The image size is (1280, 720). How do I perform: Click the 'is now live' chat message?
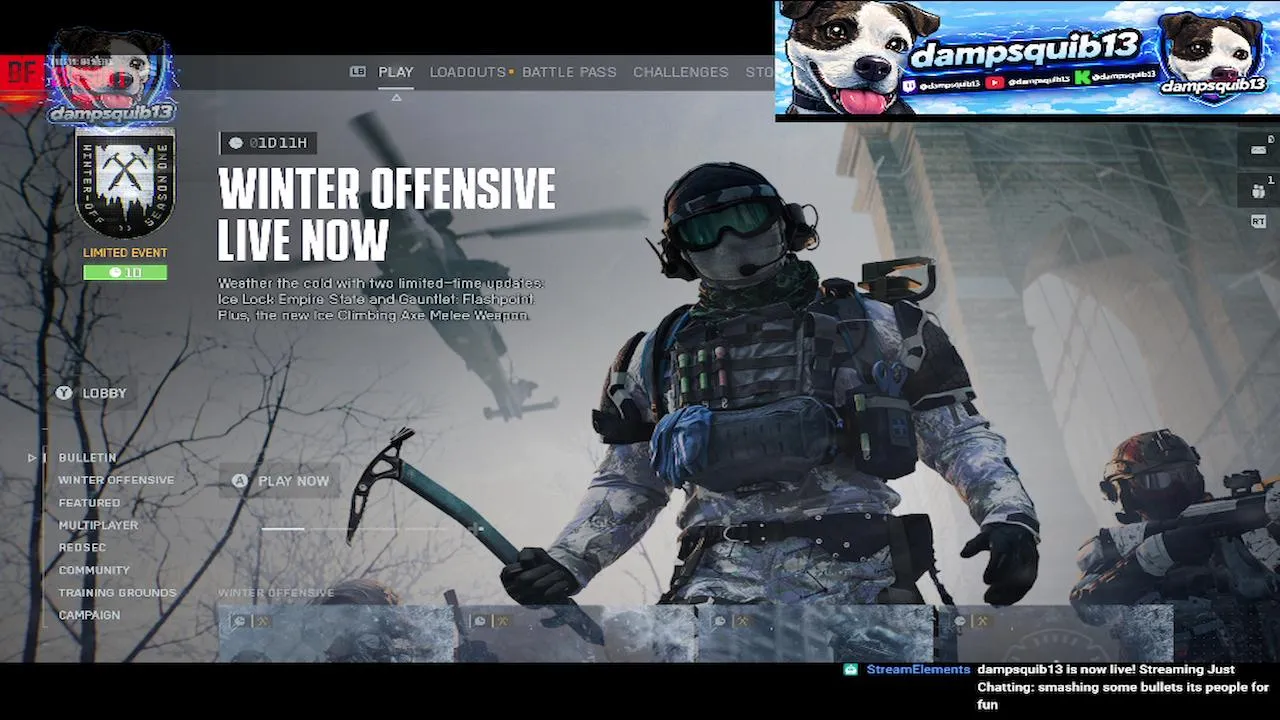tap(1122, 687)
